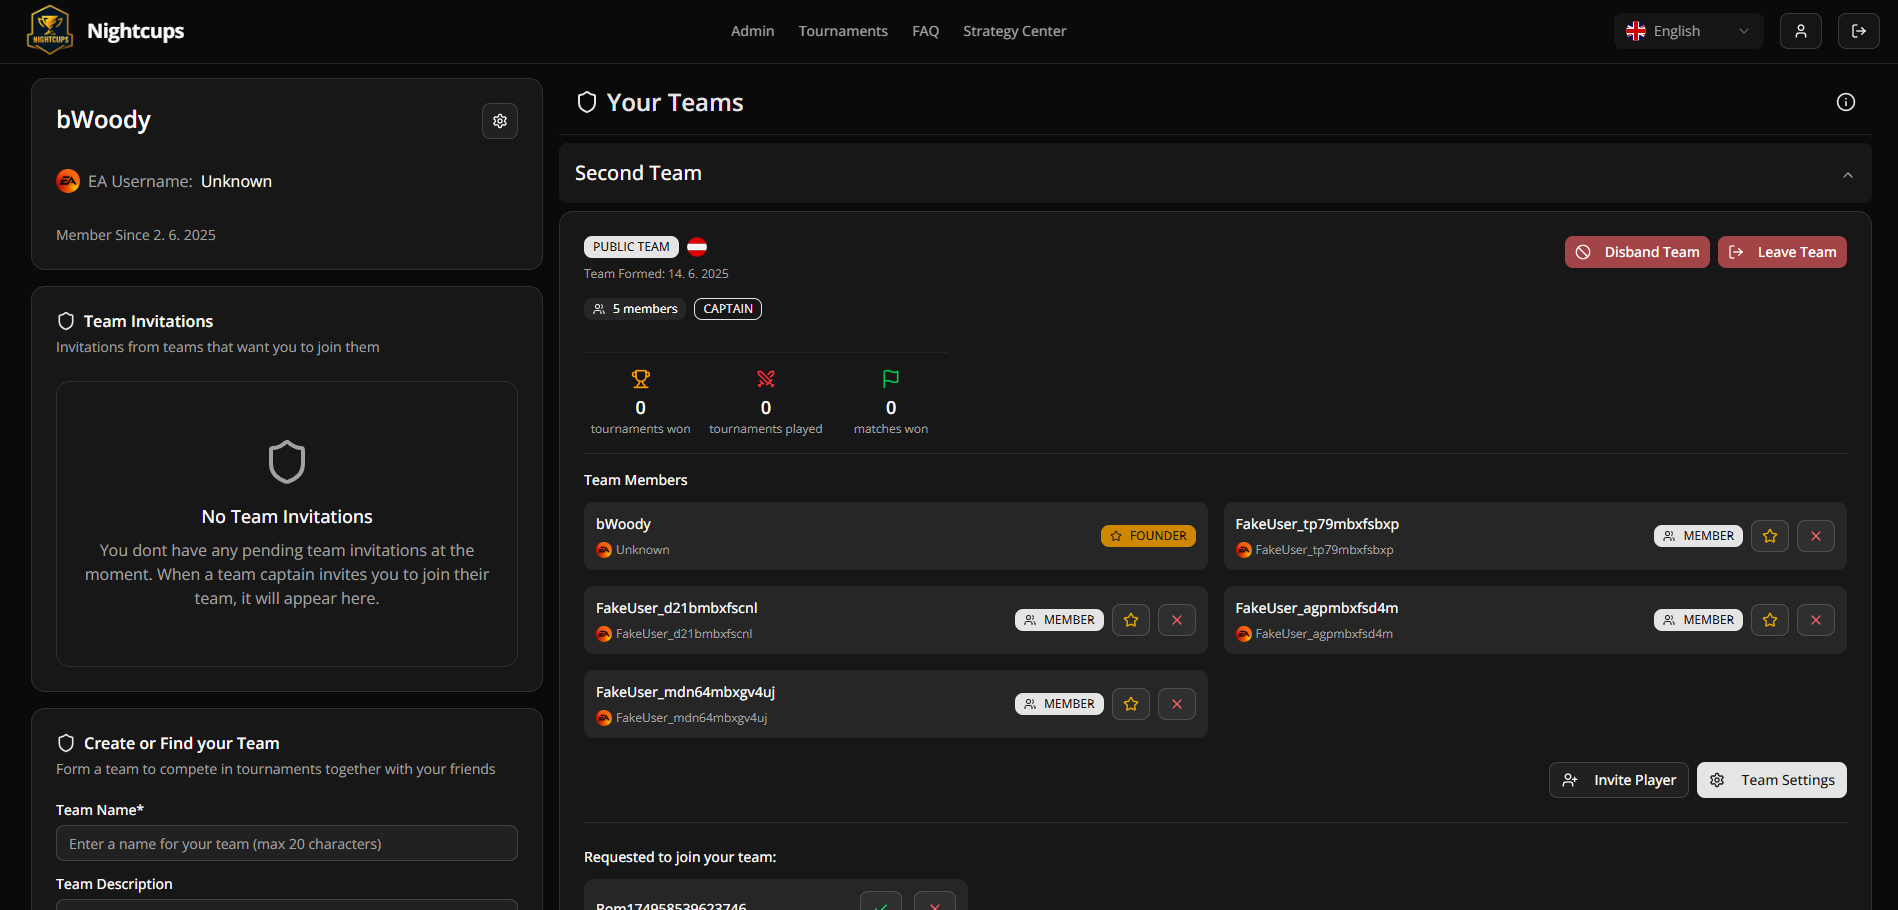Viewport: 1898px width, 910px height.
Task: Remove FakeUser_agpmbxfsd4m using the red X
Action: pos(1816,620)
